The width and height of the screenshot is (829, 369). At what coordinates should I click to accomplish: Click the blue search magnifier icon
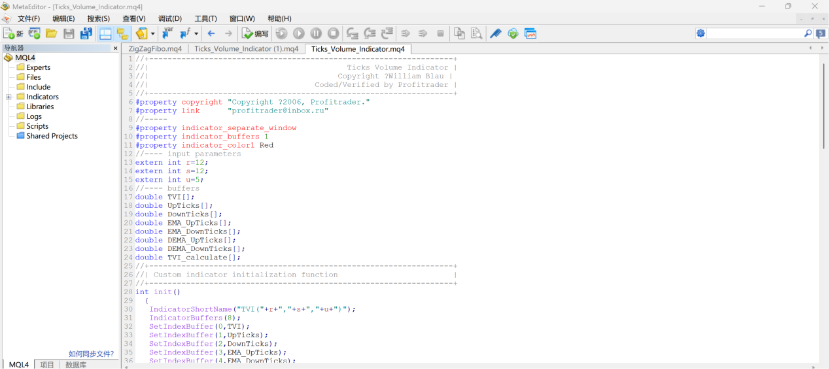point(808,33)
